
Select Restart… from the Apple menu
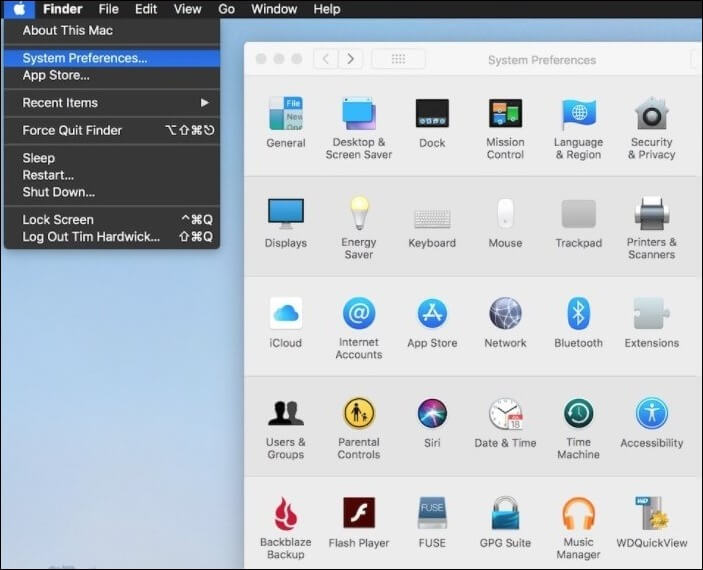(112, 175)
